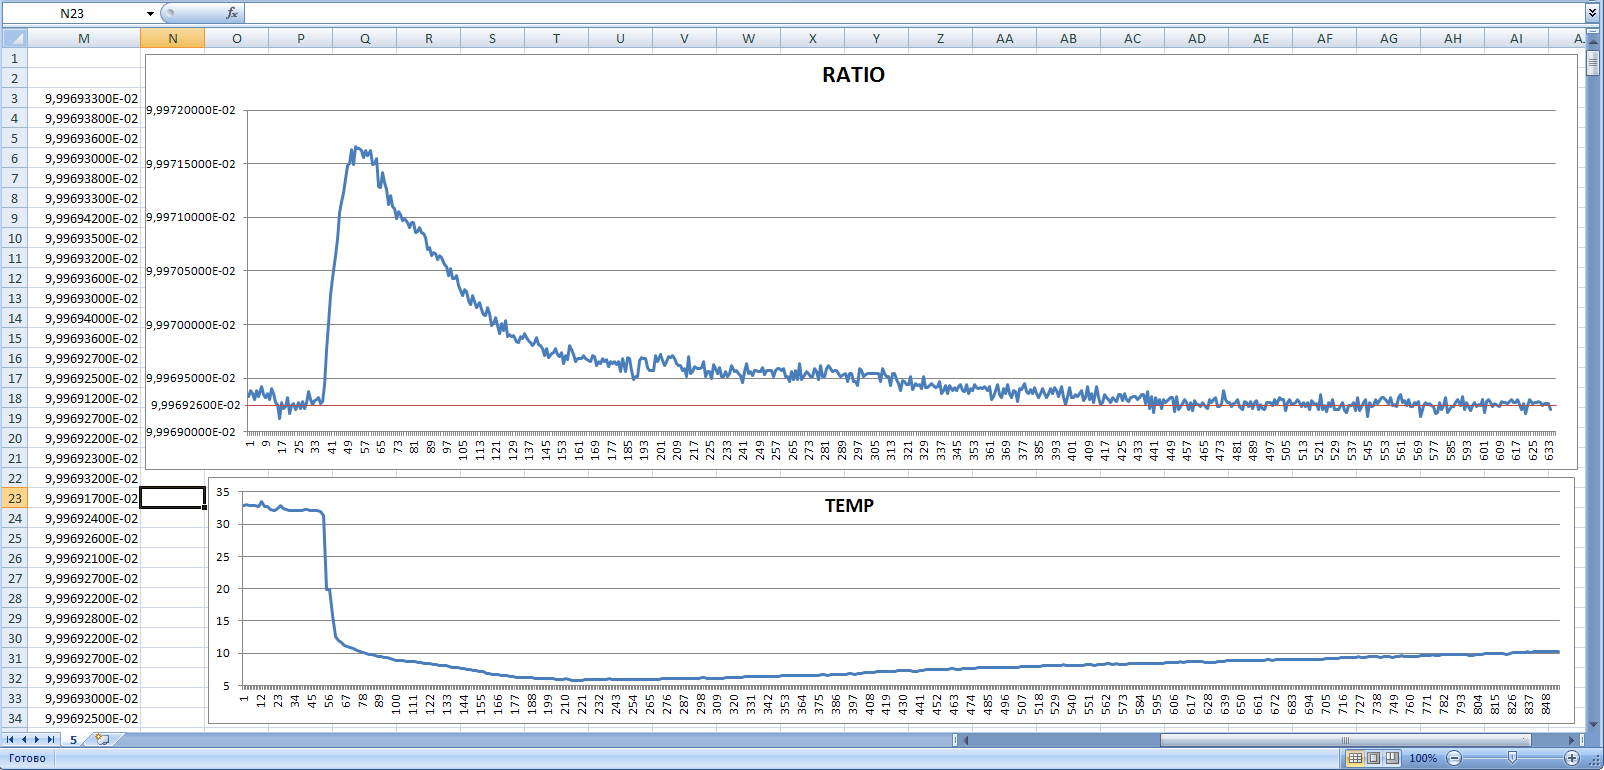Click the 9,99720000E-02 axis label
The height and width of the screenshot is (770, 1604).
191,110
